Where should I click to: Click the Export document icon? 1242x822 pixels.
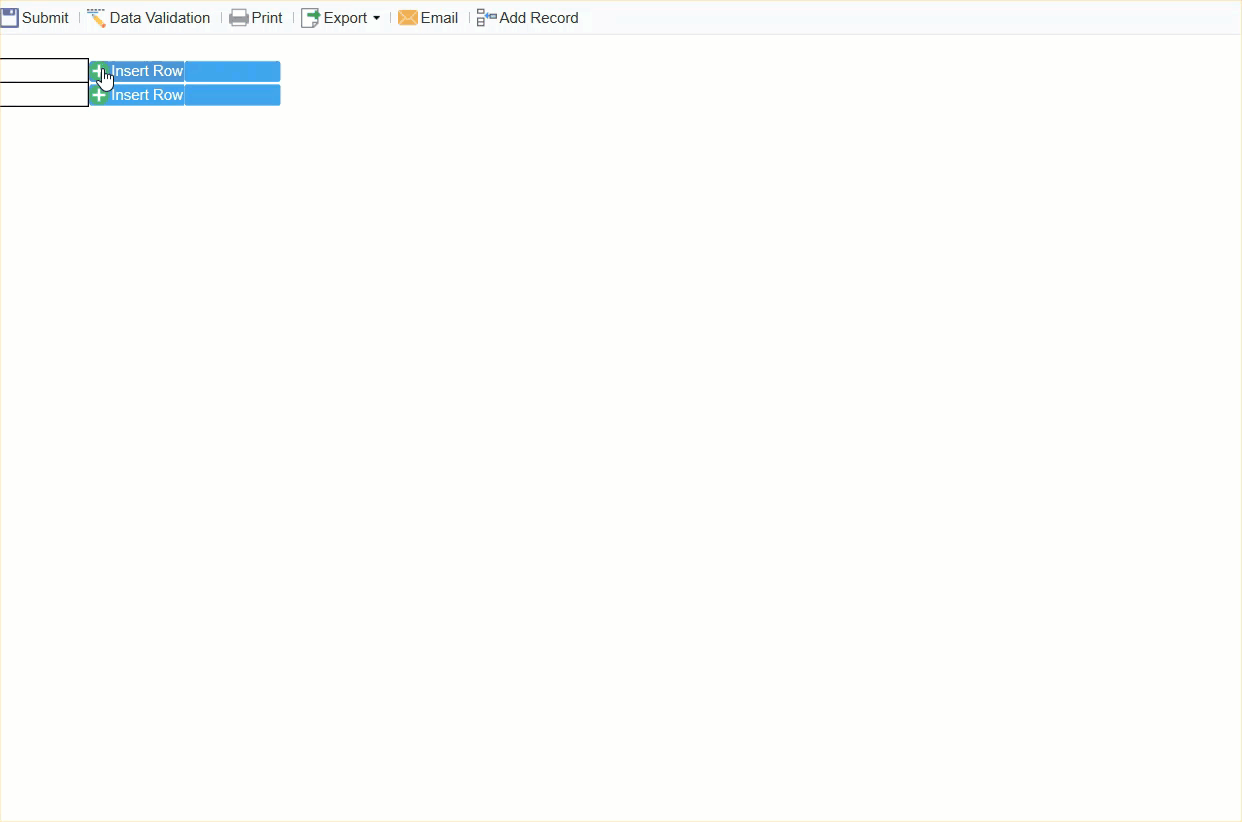pyautogui.click(x=309, y=17)
